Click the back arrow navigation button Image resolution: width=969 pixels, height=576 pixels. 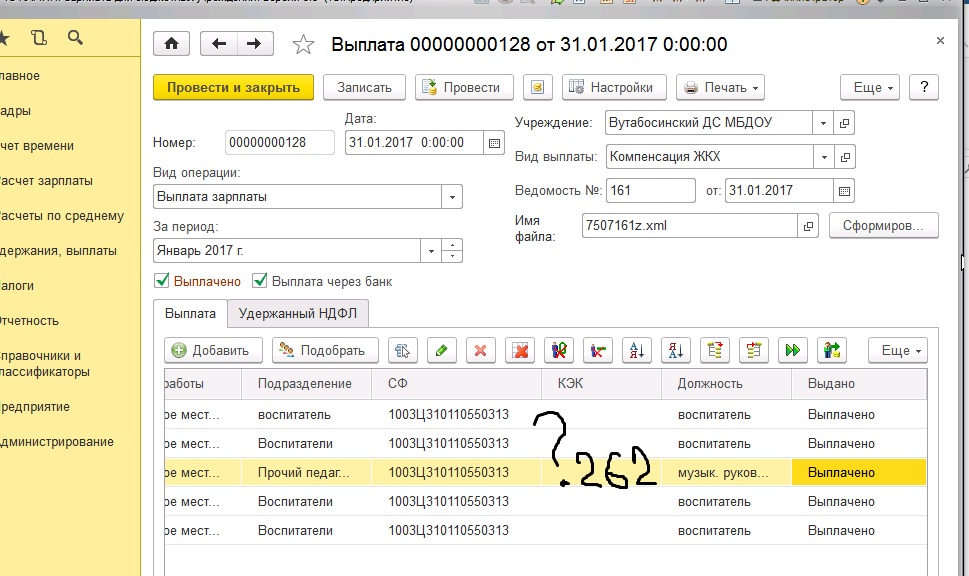[220, 44]
